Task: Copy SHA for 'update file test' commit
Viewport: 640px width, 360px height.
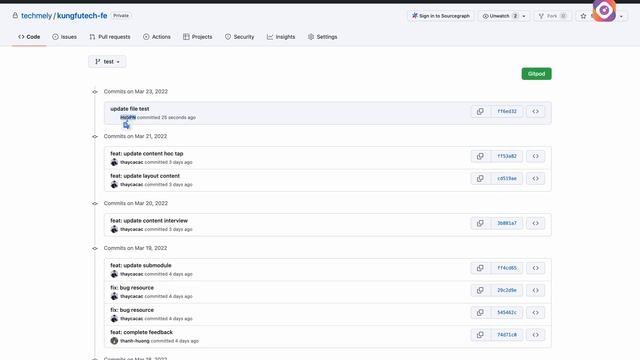Action: pyautogui.click(x=480, y=111)
